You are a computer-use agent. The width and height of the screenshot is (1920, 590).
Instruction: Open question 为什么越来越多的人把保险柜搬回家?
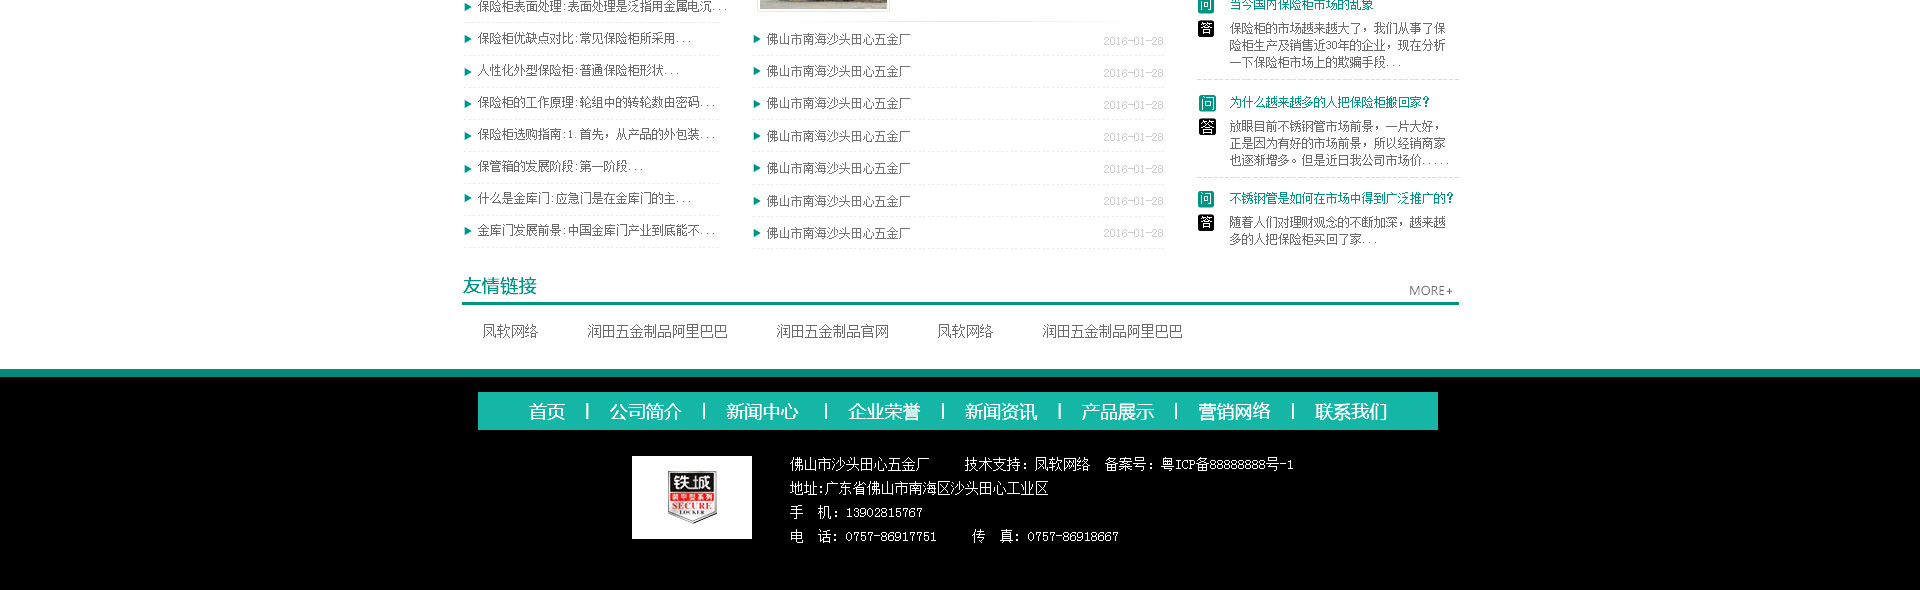(1329, 103)
